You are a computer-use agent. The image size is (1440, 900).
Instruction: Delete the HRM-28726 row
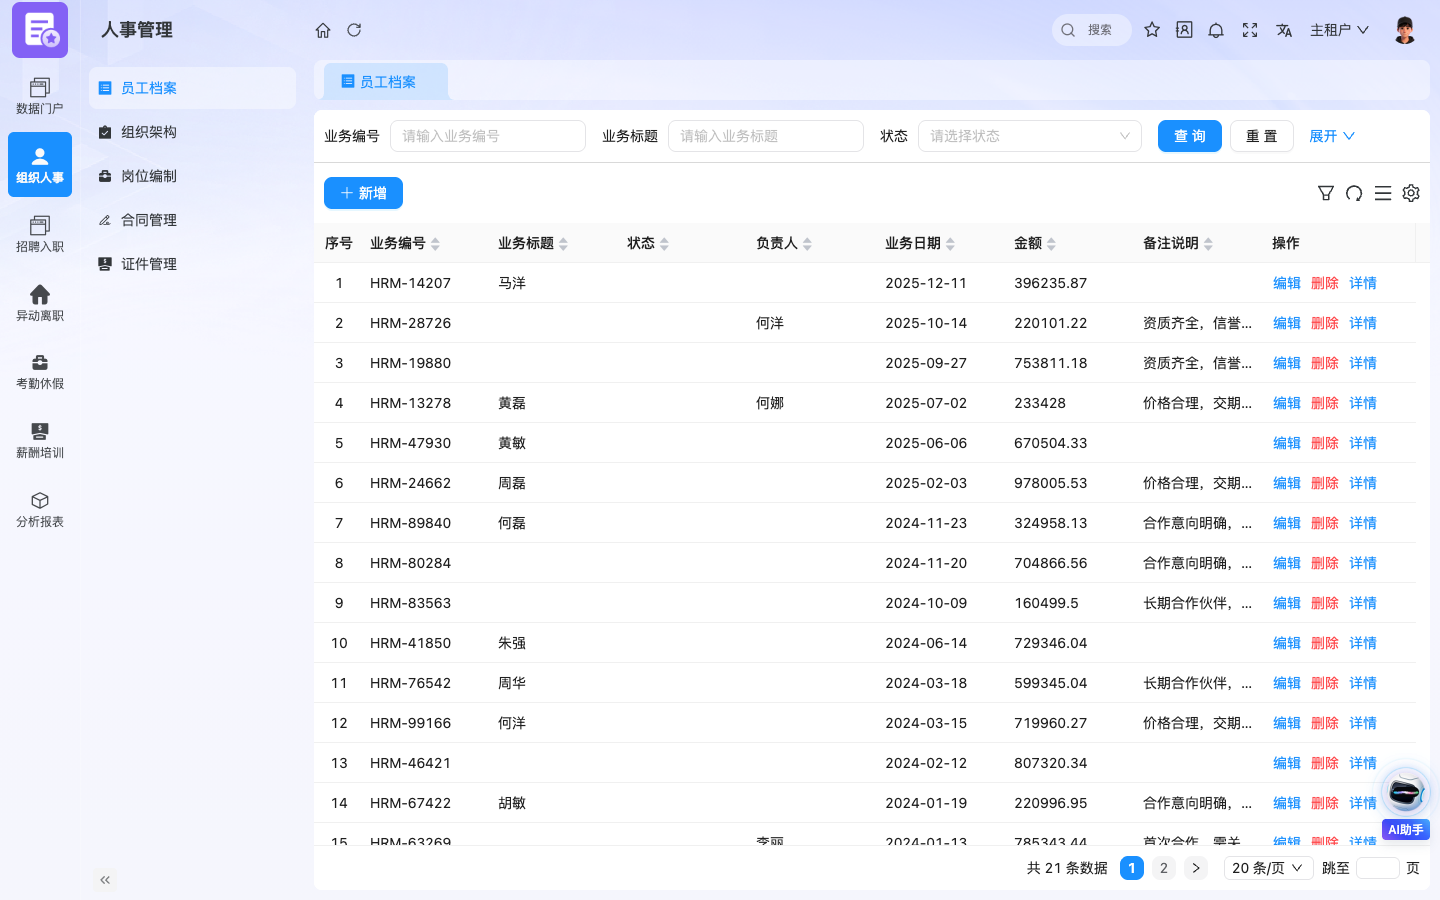point(1325,323)
